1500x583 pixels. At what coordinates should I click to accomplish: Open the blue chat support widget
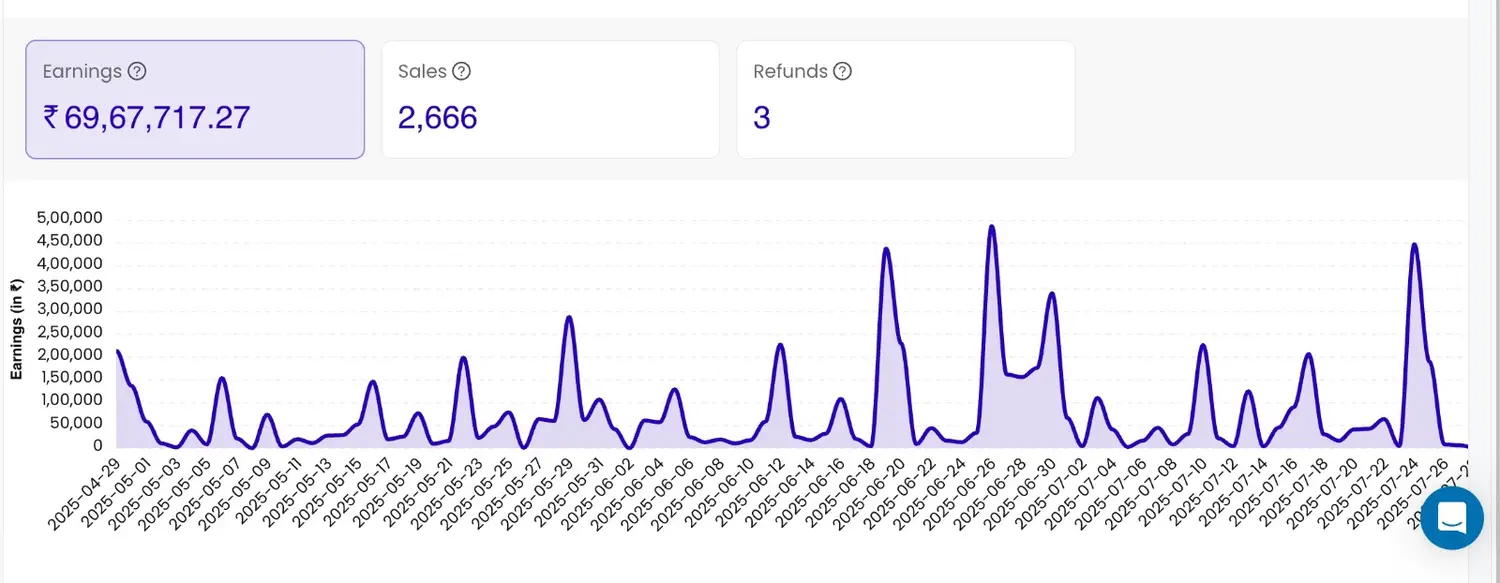point(1451,518)
